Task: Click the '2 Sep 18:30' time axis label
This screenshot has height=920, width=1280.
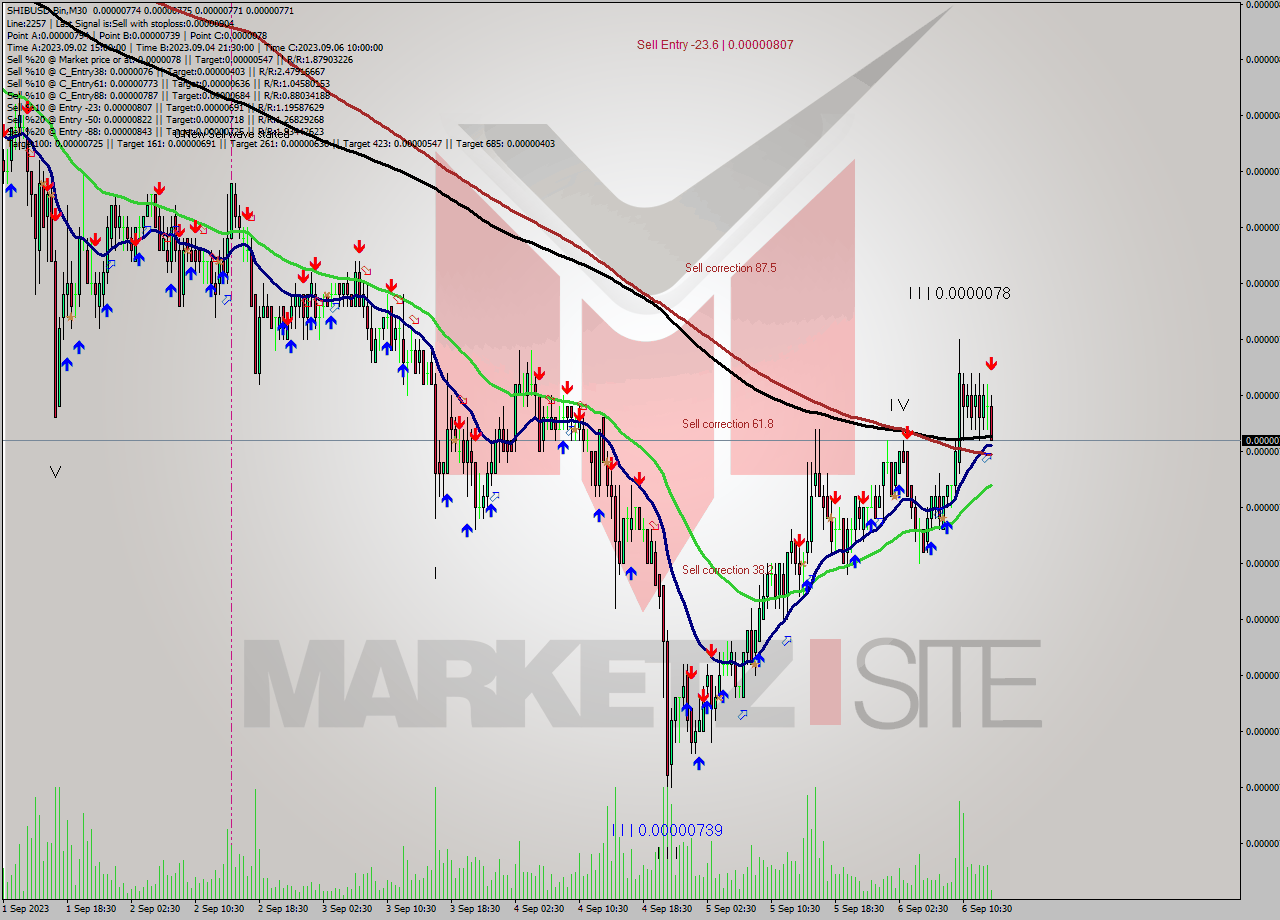Action: coord(282,908)
